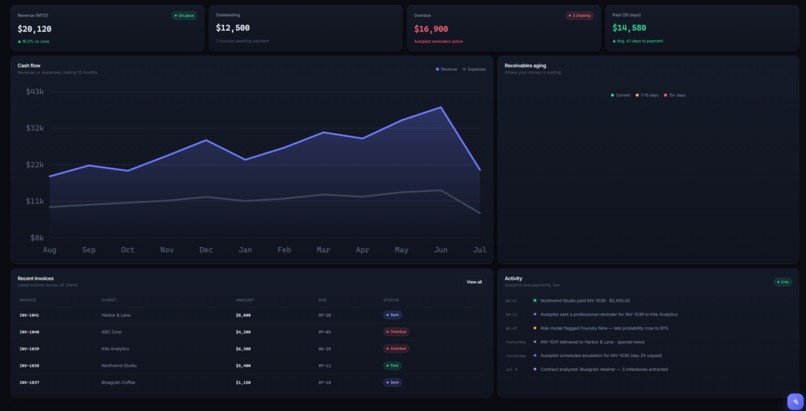Click the Recent invoices panel title
The width and height of the screenshot is (806, 411).
point(35,278)
